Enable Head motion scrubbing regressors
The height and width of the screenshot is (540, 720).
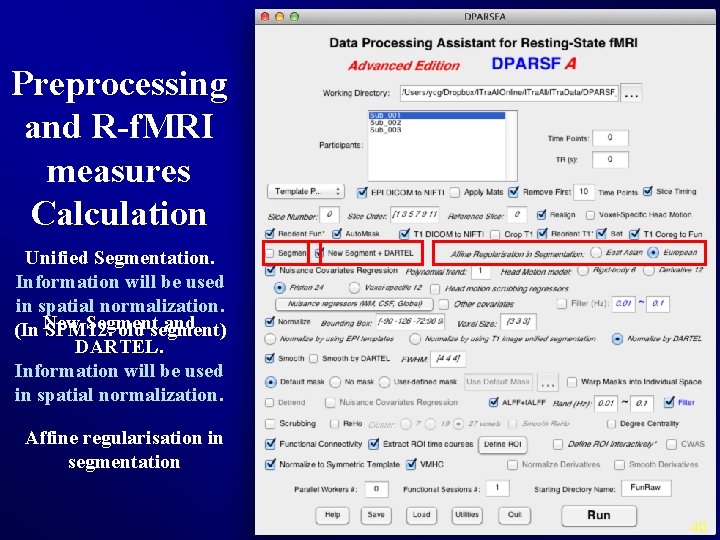(x=435, y=289)
